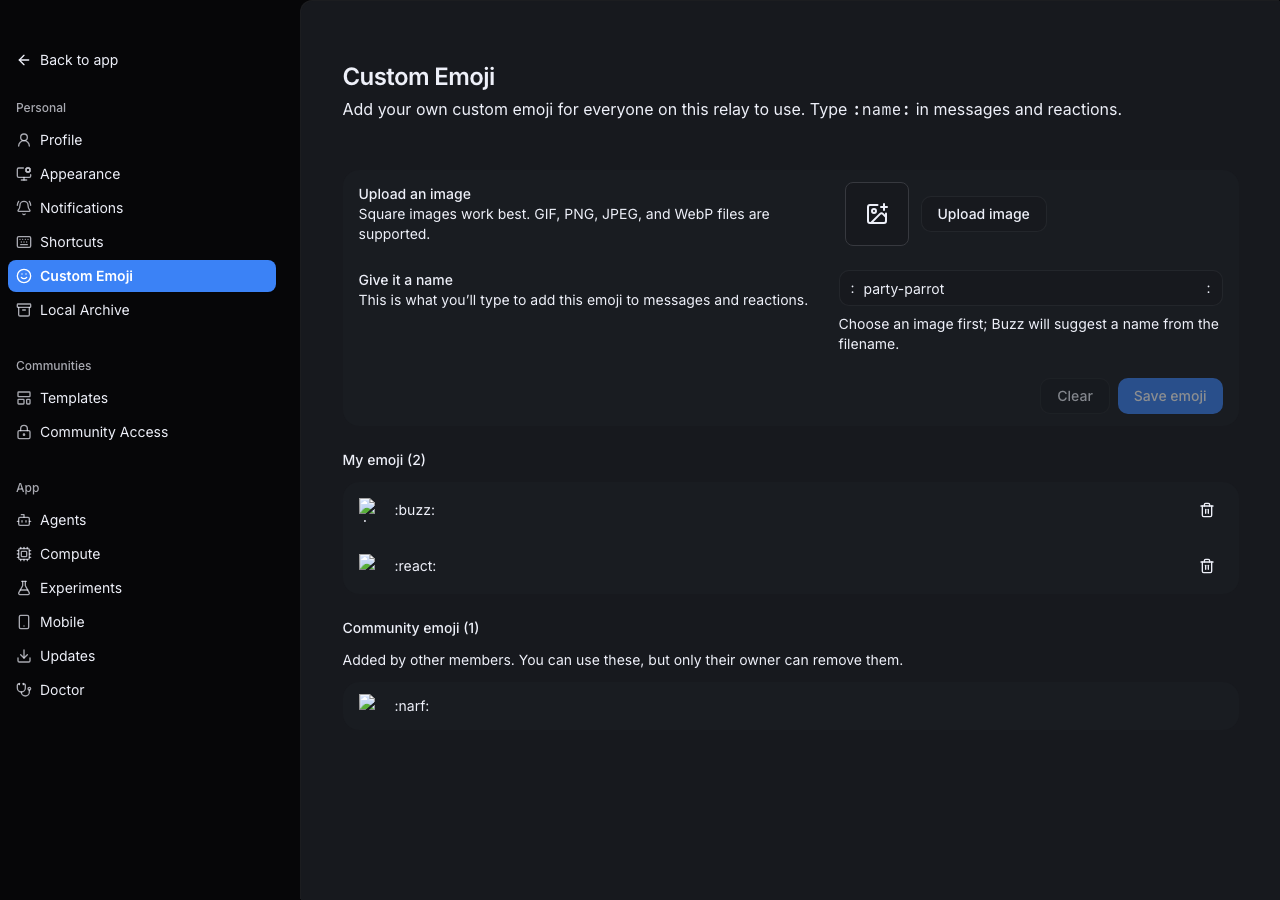Go to Community Access

click(x=142, y=432)
